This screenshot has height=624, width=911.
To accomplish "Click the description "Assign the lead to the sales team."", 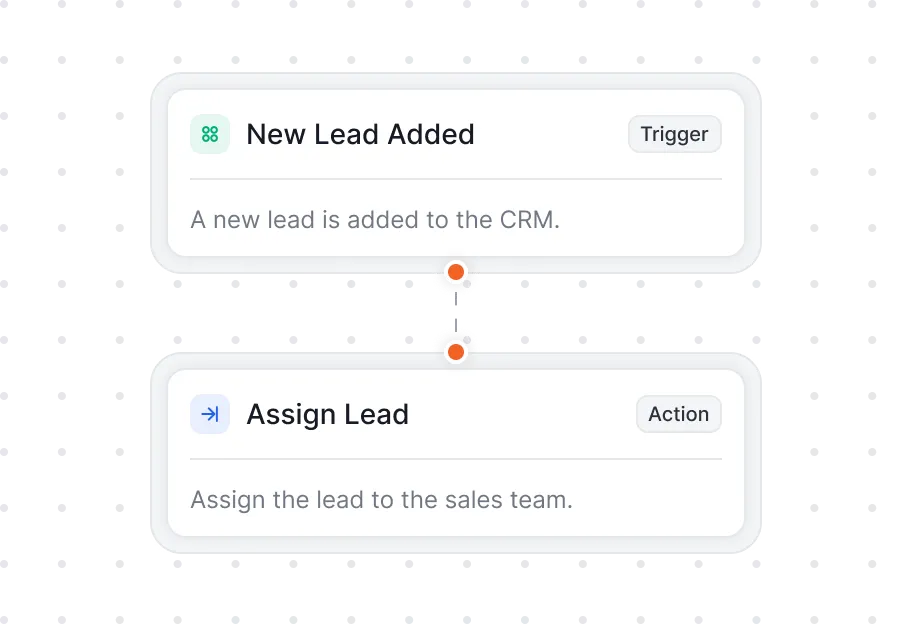I will (381, 499).
